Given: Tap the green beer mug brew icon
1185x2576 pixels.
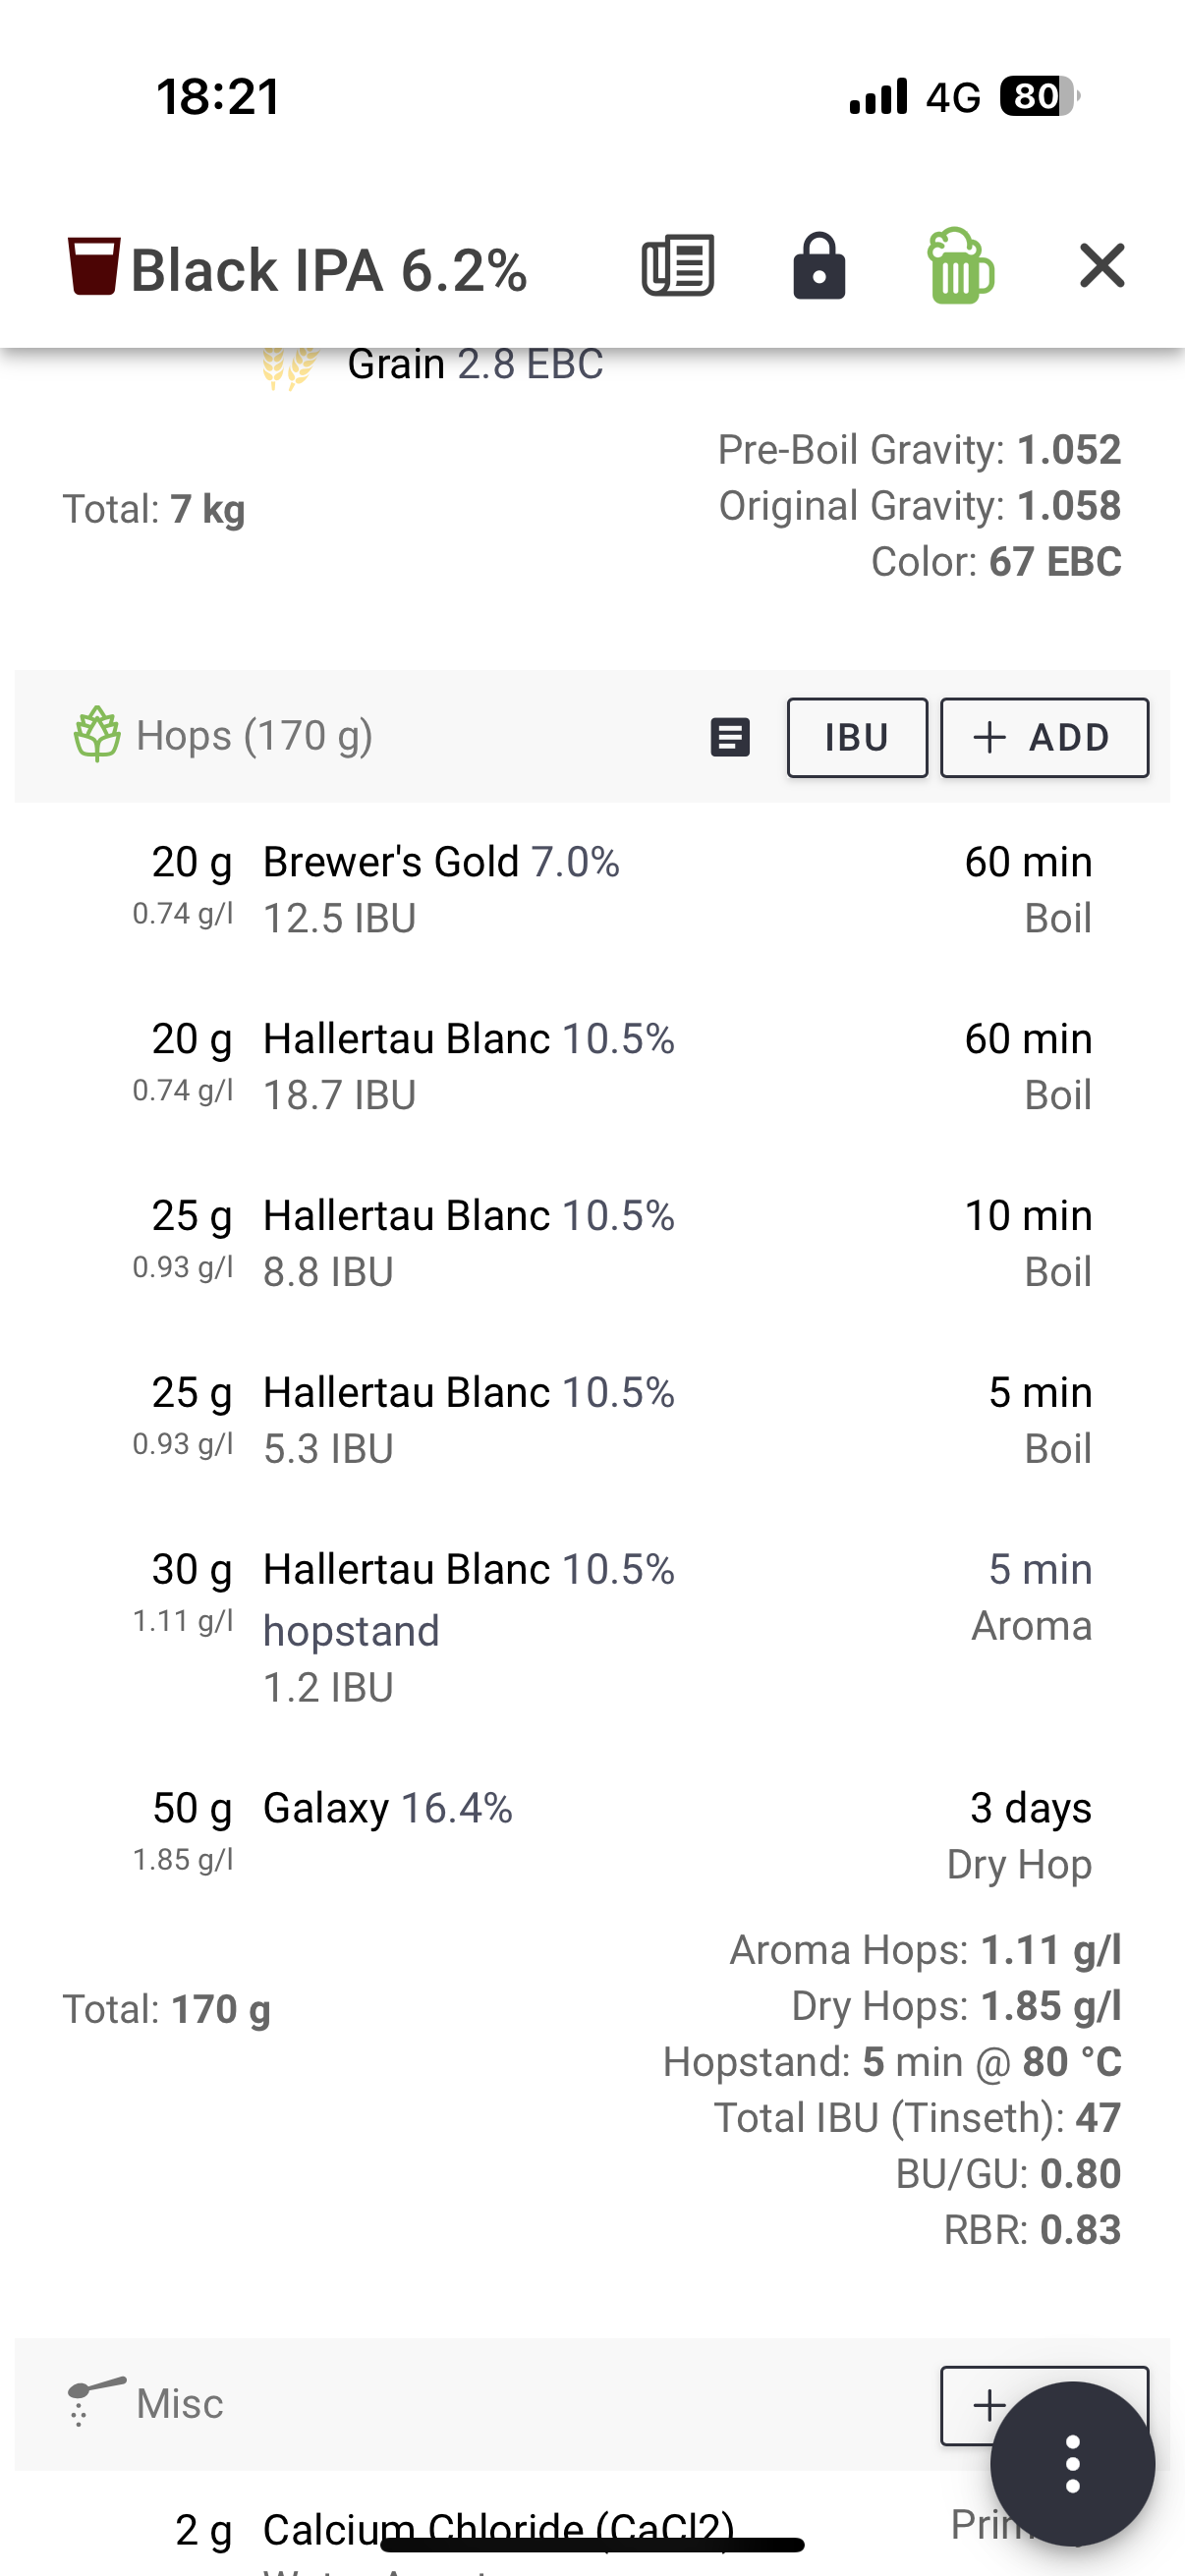Looking at the screenshot, I should 960,266.
